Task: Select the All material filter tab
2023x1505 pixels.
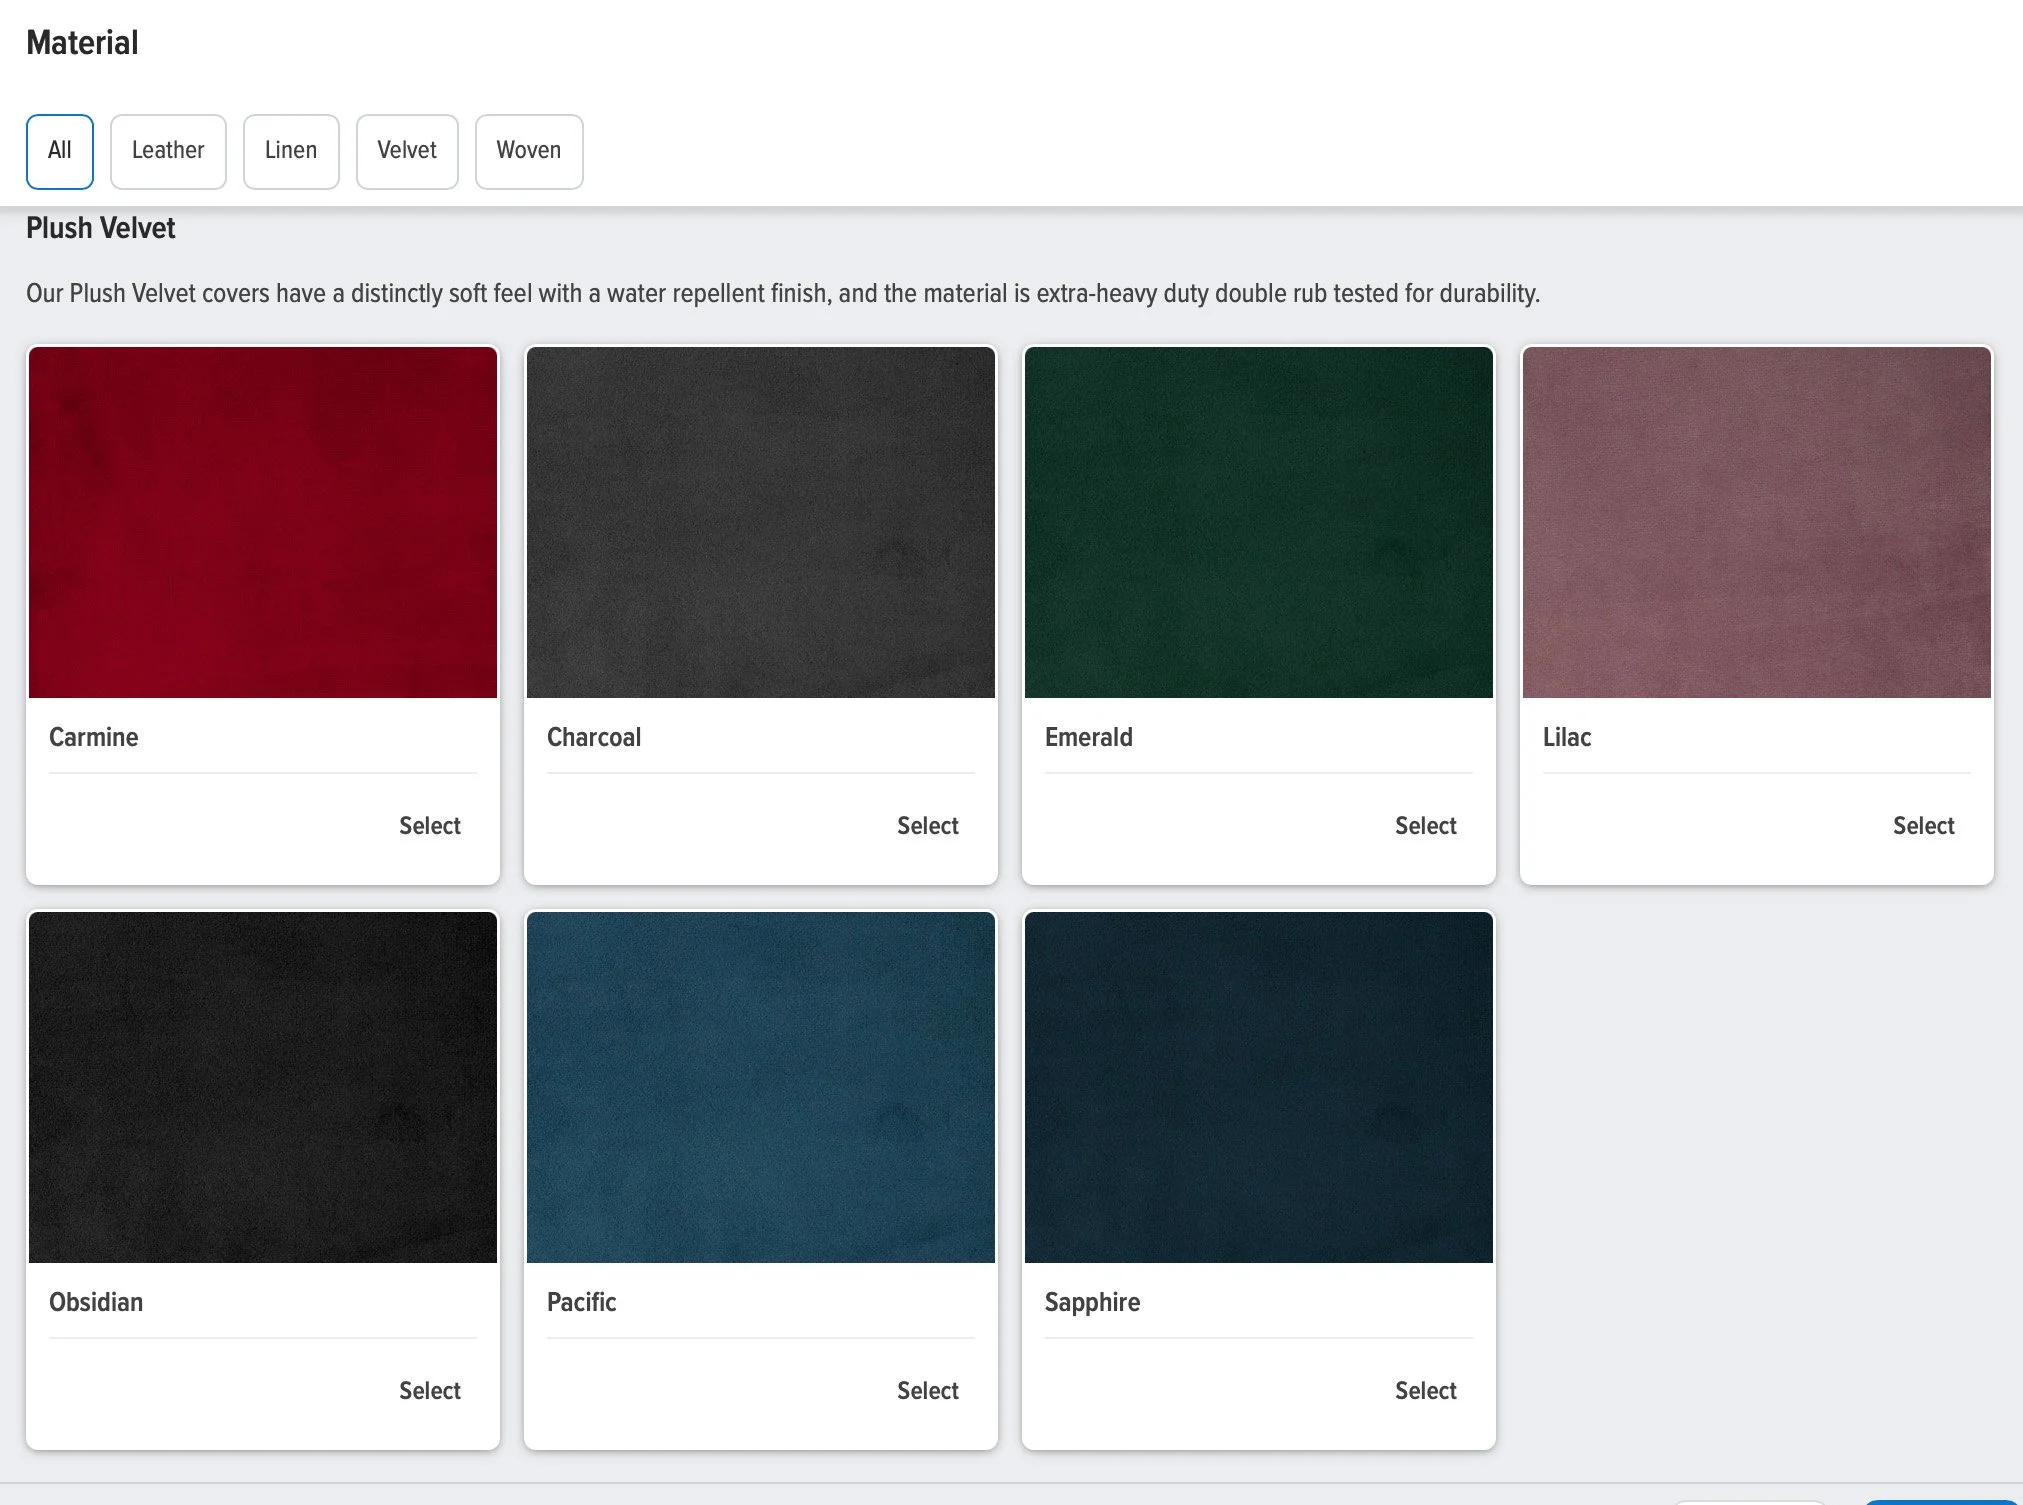Action: 60,151
